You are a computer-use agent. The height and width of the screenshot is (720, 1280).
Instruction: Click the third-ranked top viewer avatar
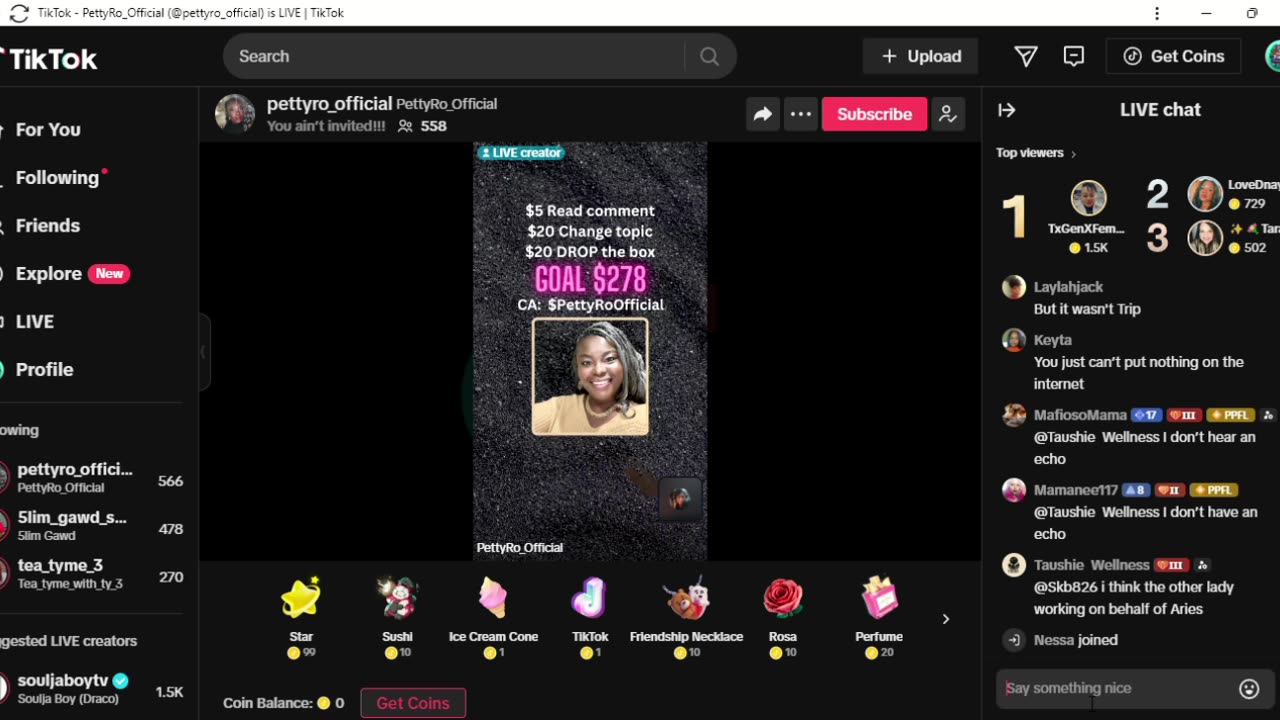pos(1205,238)
